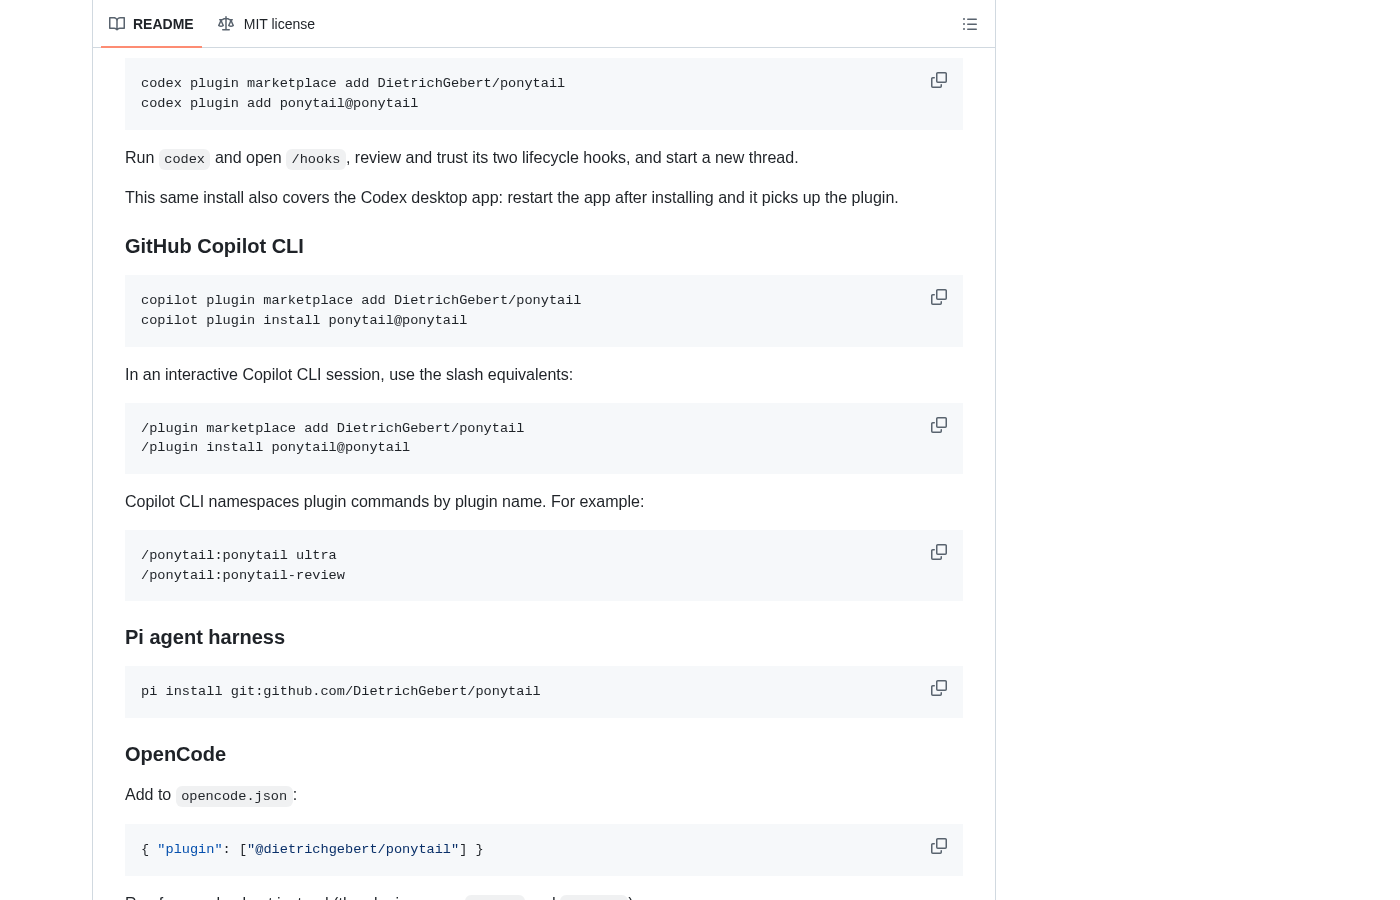
Task: Click the "plugin" key in the JSON snippet
Action: point(190,849)
